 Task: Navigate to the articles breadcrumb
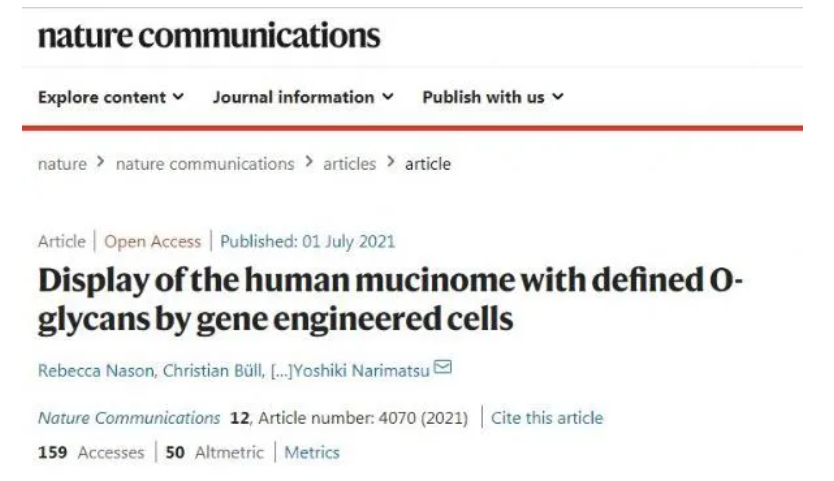click(349, 164)
